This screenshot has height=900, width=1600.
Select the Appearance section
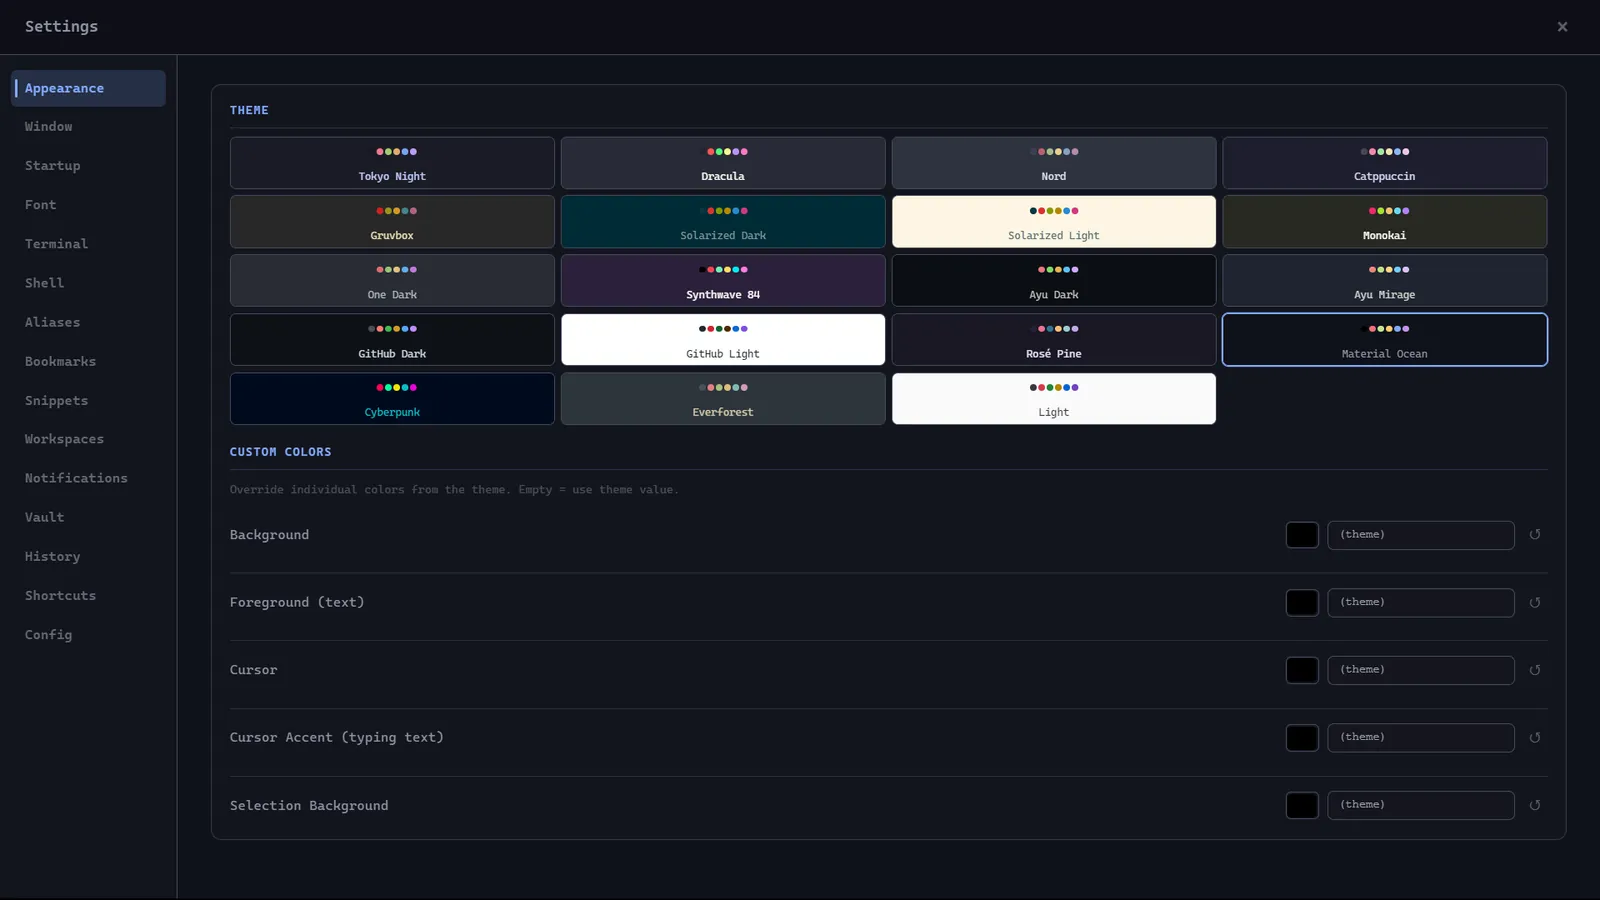pyautogui.click(x=88, y=88)
